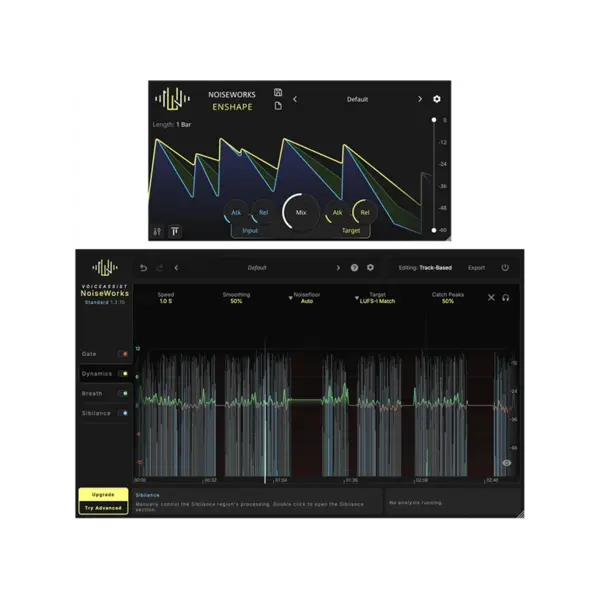Go to next preset in EnShape
Viewport: 600px width, 600px height.
[x=420, y=99]
